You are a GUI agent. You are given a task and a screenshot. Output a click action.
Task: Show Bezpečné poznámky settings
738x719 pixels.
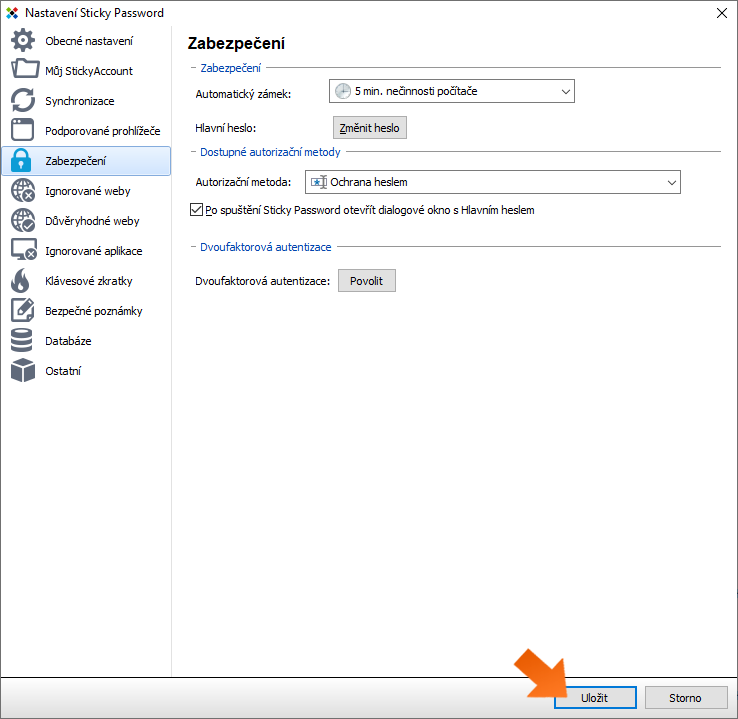click(86, 311)
